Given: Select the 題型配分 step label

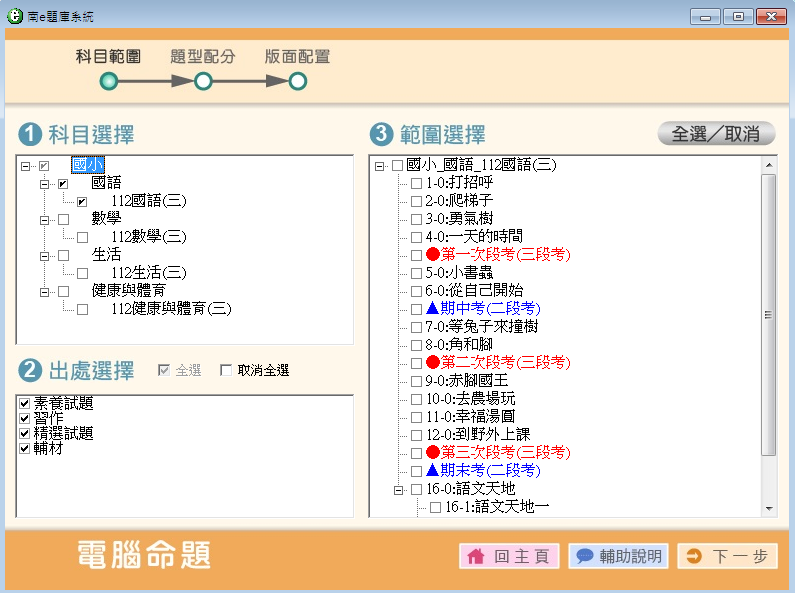Looking at the screenshot, I should [203, 57].
